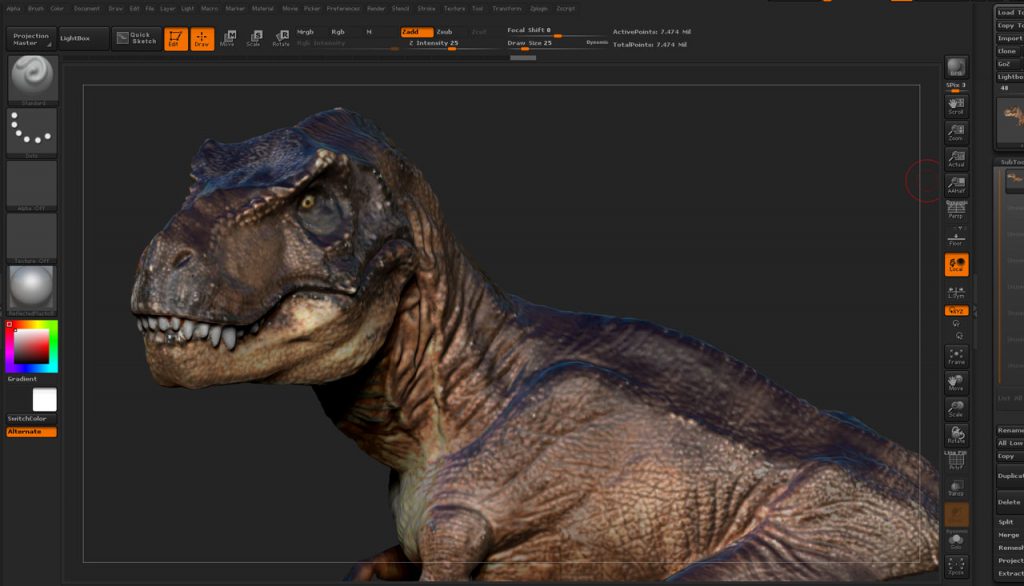This screenshot has width=1024, height=586.
Task: Show the canvas at Actual size
Action: (956, 159)
